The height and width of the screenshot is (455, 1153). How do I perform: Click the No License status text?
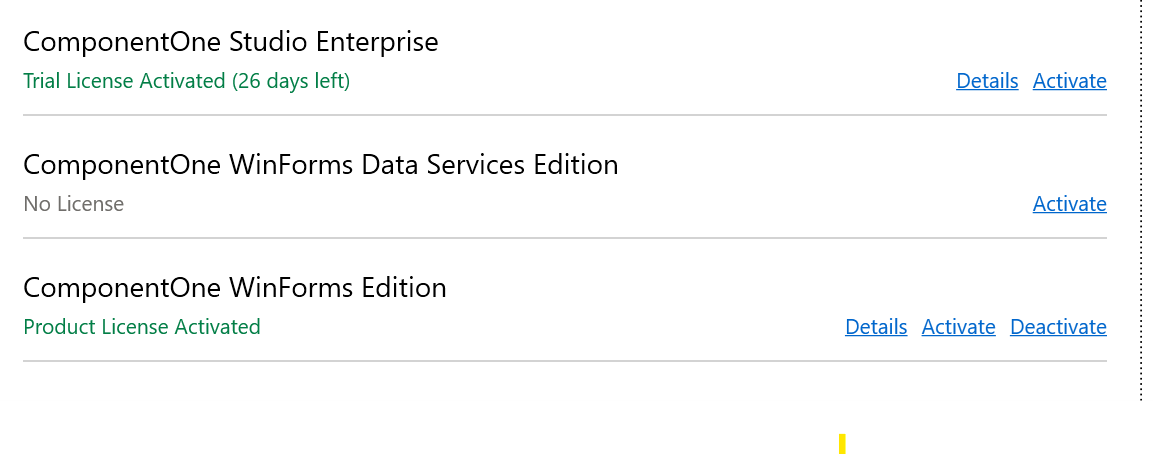73,204
